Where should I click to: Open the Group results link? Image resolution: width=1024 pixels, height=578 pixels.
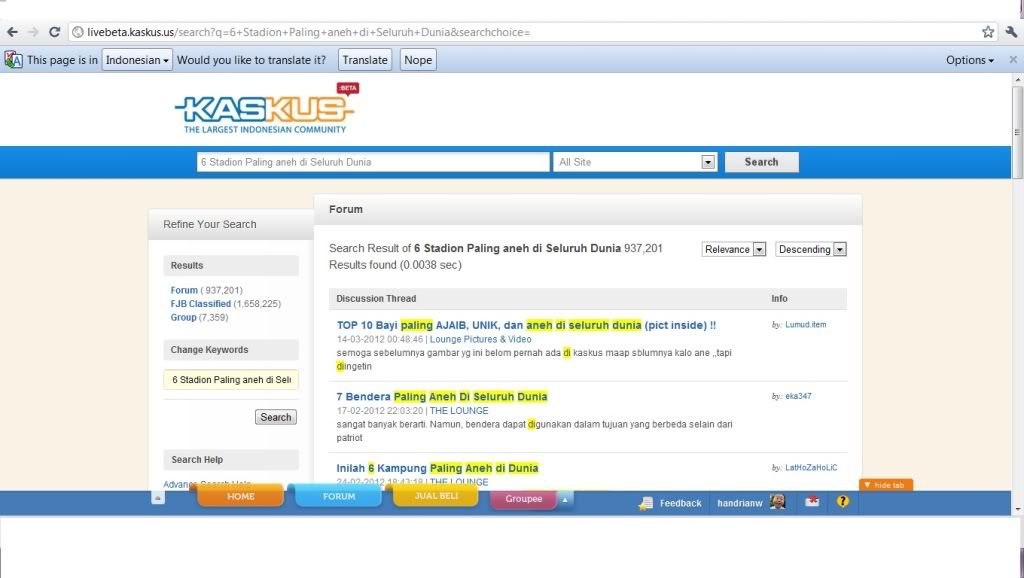(x=184, y=317)
